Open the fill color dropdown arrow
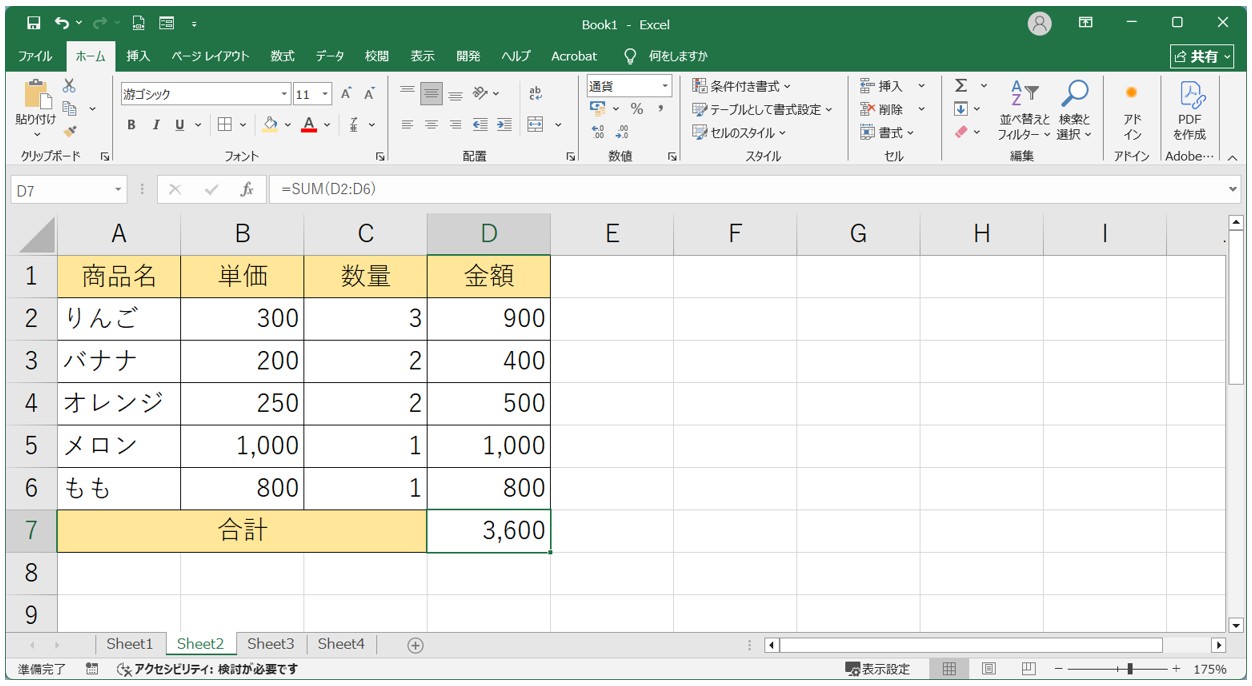Image resolution: width=1252 pixels, height=686 pixels. (287, 125)
